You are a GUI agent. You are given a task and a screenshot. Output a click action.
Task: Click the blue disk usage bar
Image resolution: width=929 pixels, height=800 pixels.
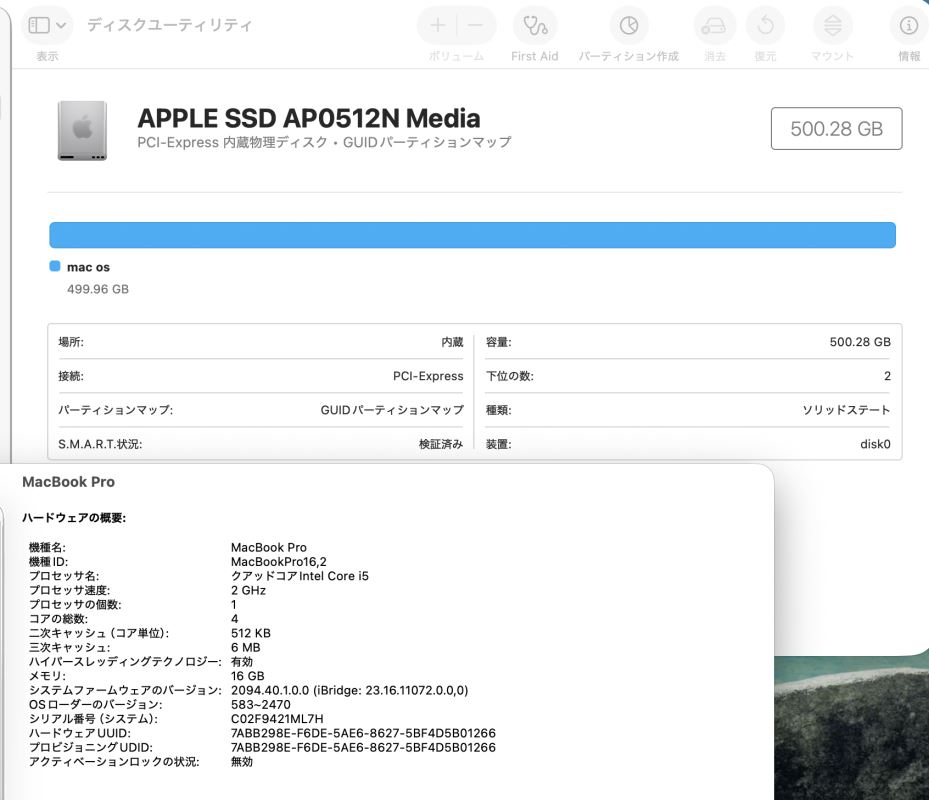click(472, 235)
